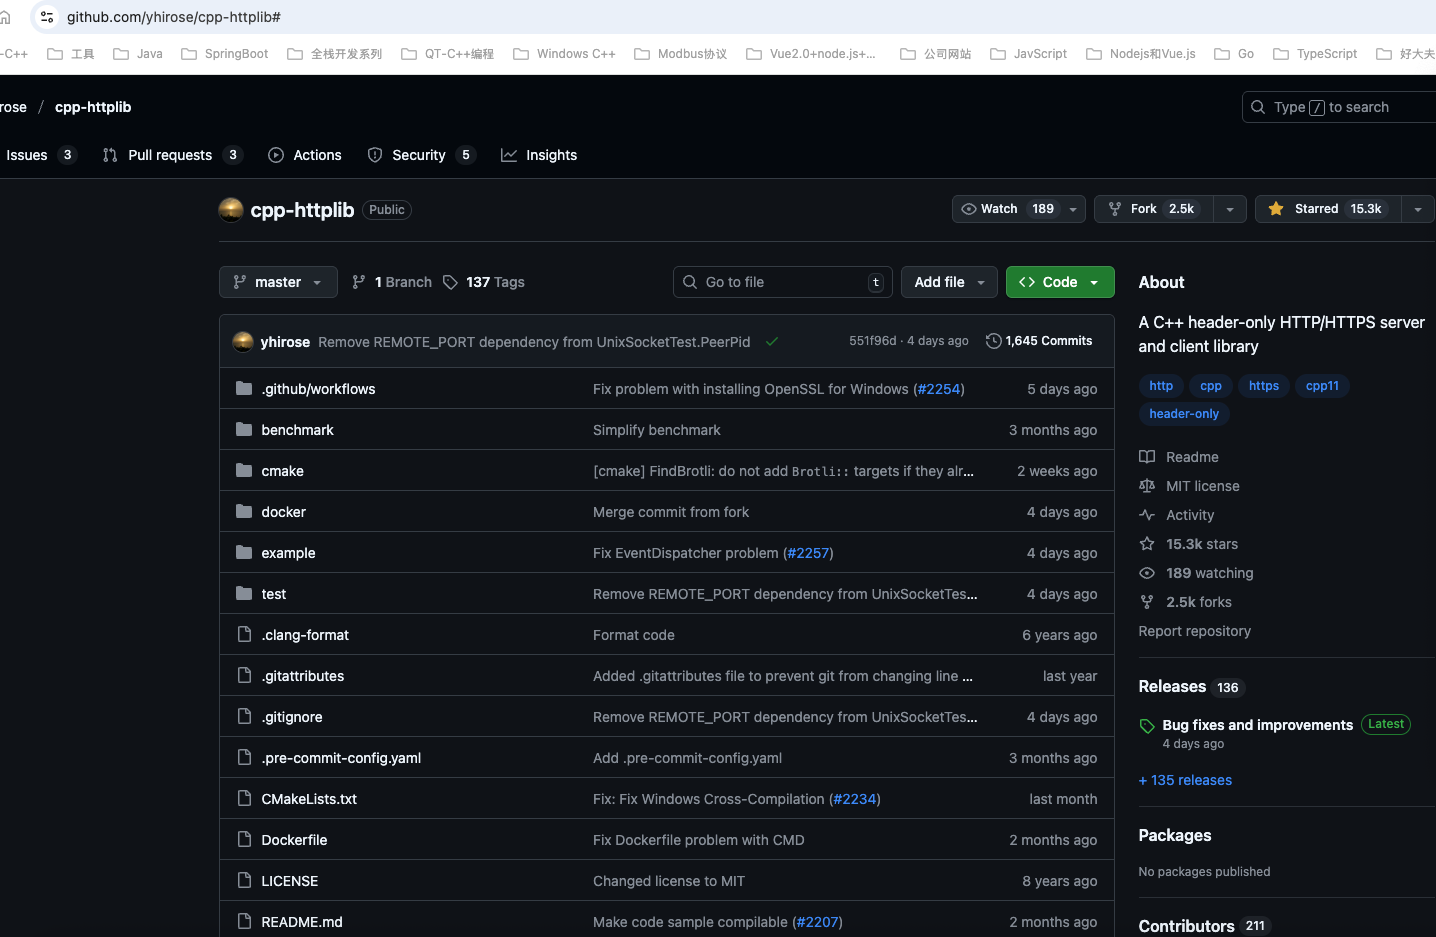Open the Add file dropdown
This screenshot has width=1436, height=937.
tap(949, 282)
